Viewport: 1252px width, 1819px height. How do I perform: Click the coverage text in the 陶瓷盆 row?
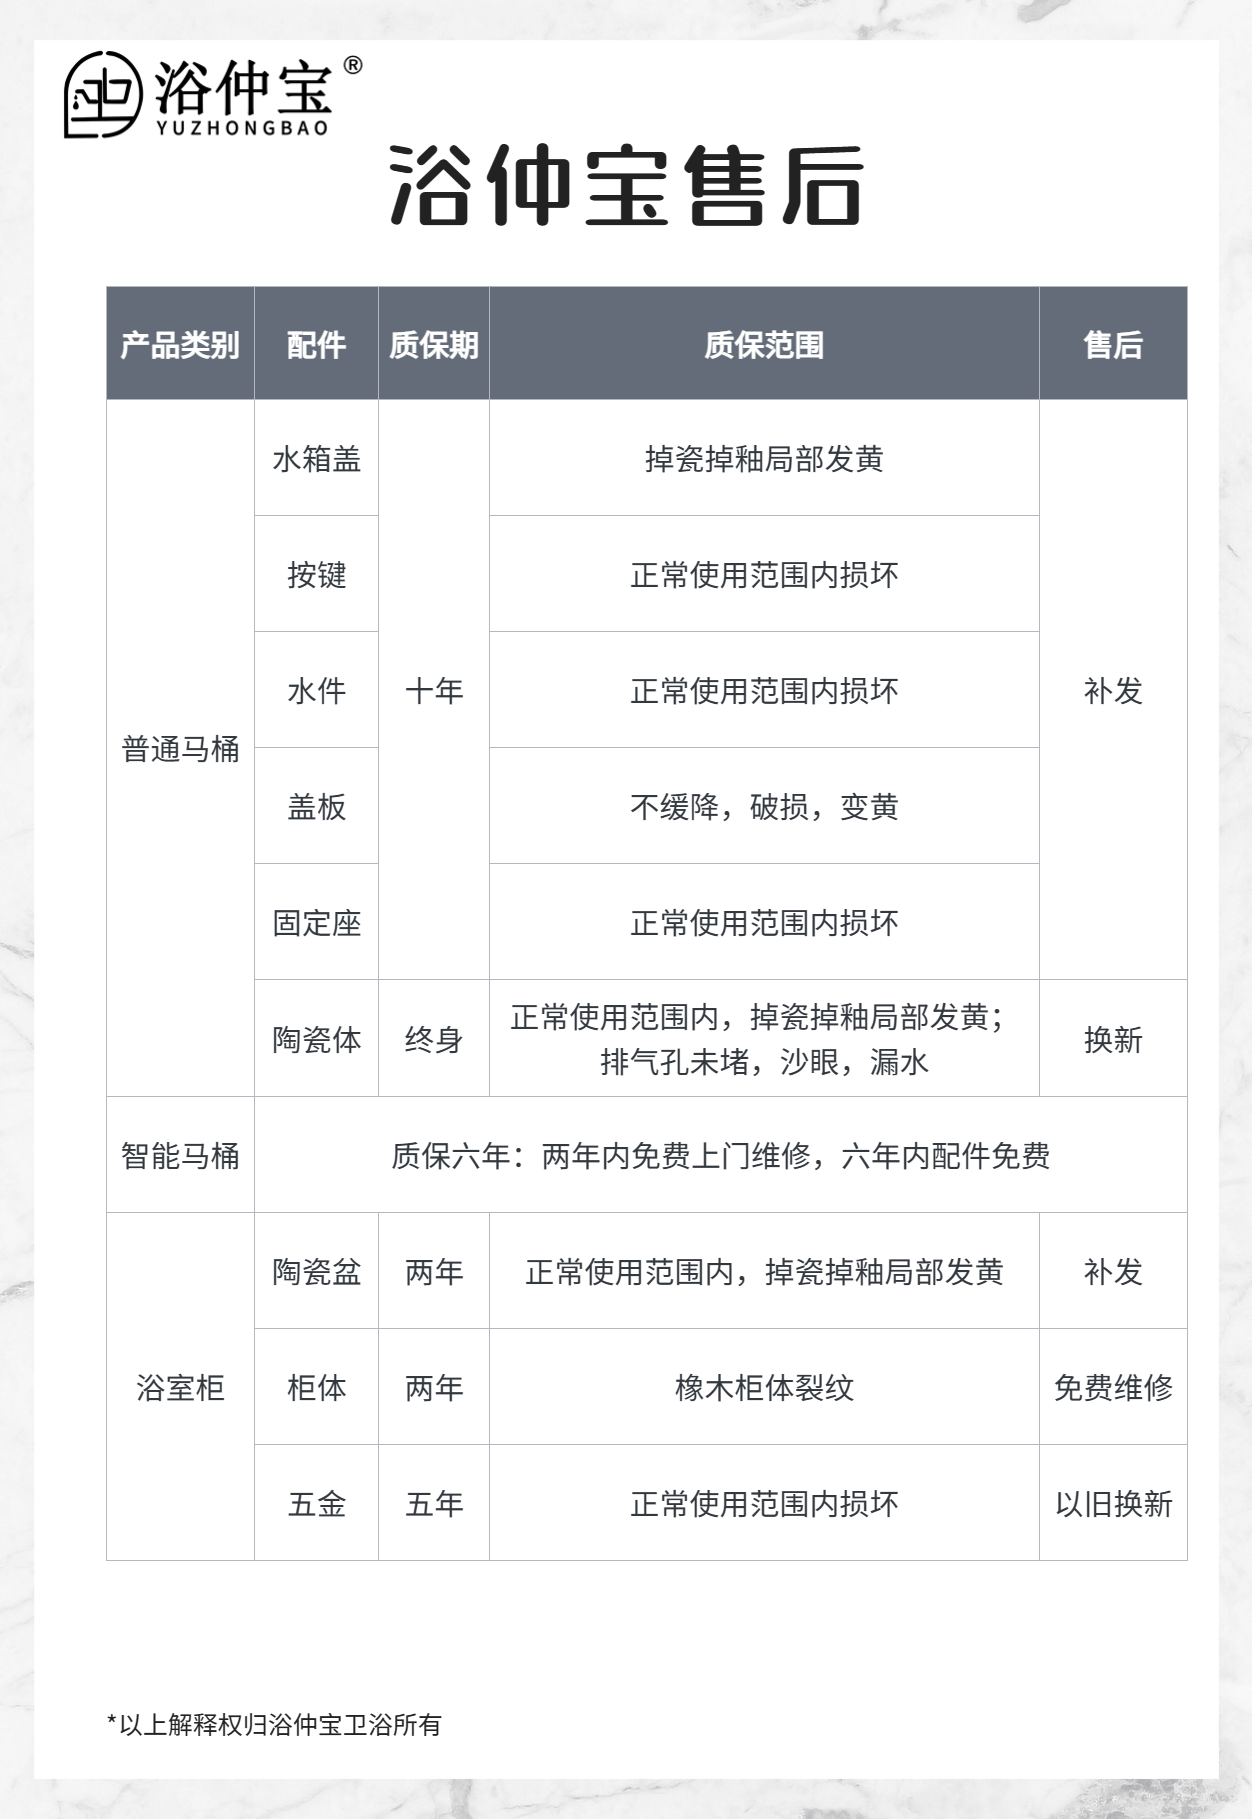point(764,1272)
